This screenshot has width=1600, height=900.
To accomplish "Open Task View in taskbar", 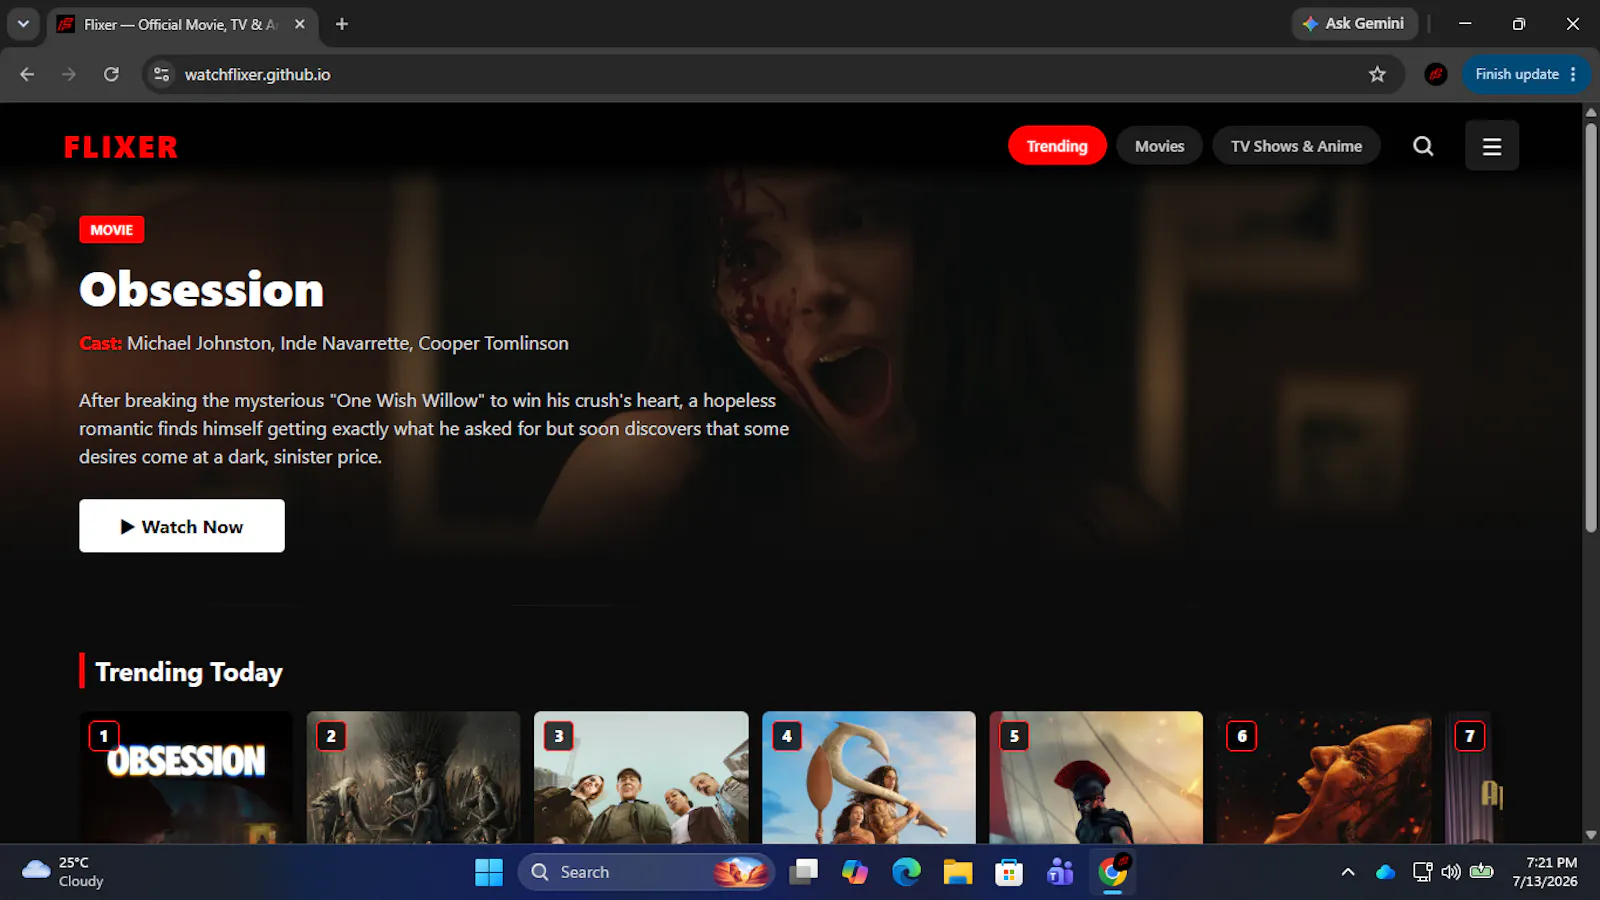I will [803, 872].
